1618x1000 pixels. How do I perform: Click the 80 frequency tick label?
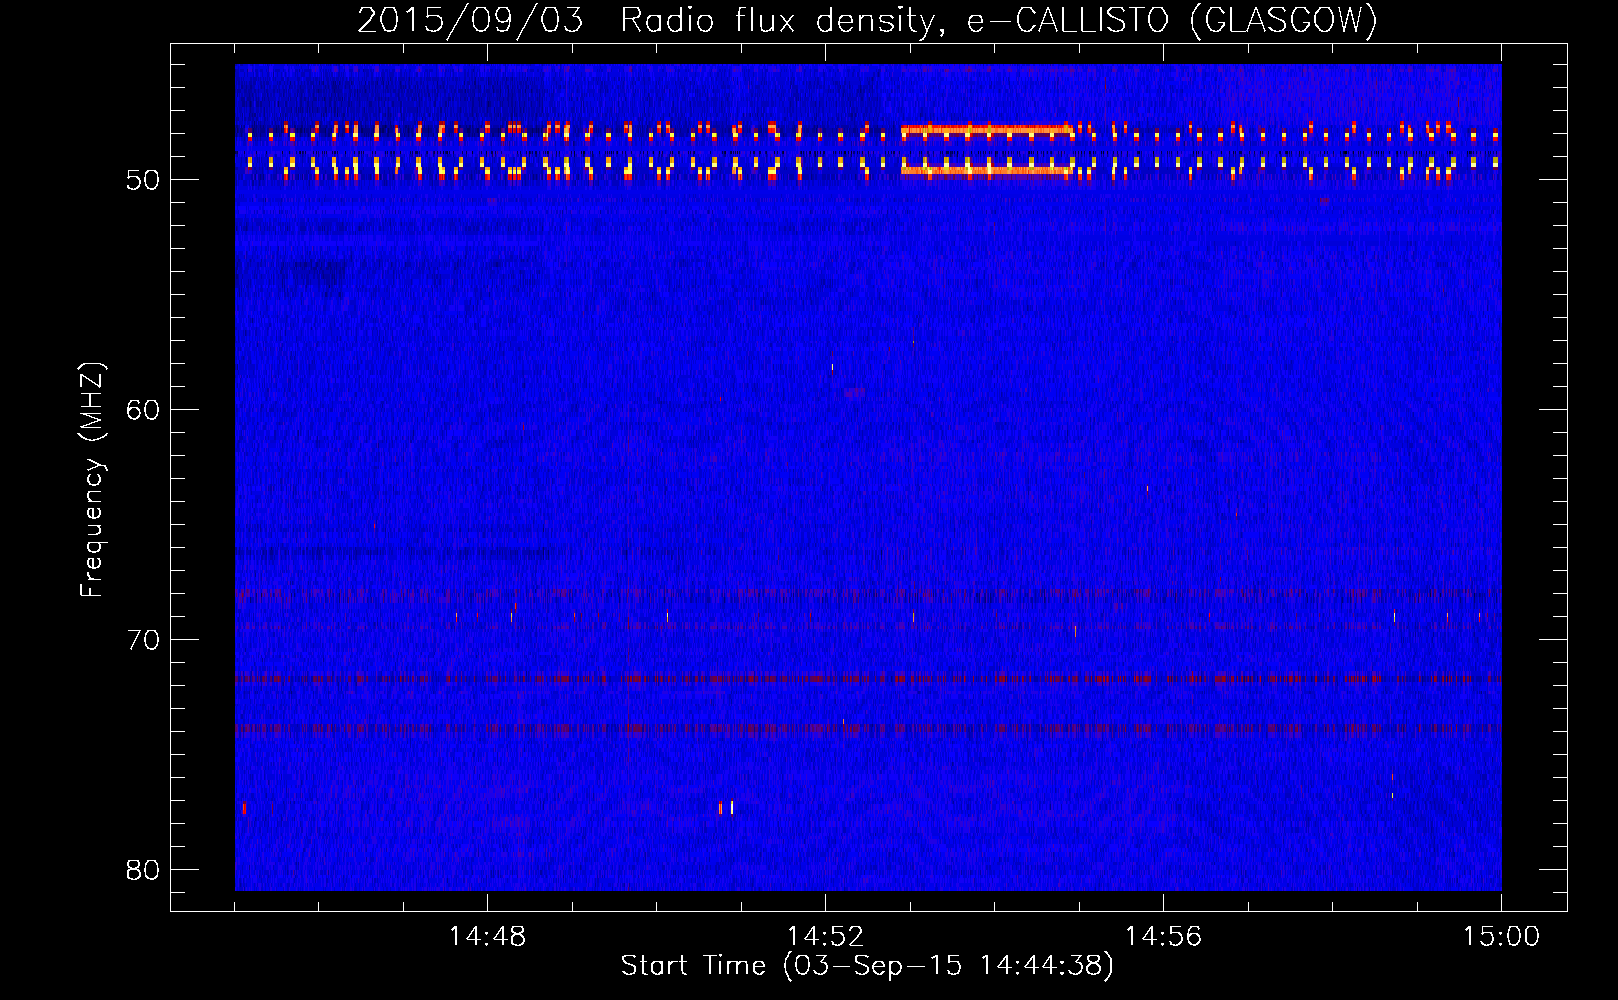(143, 870)
